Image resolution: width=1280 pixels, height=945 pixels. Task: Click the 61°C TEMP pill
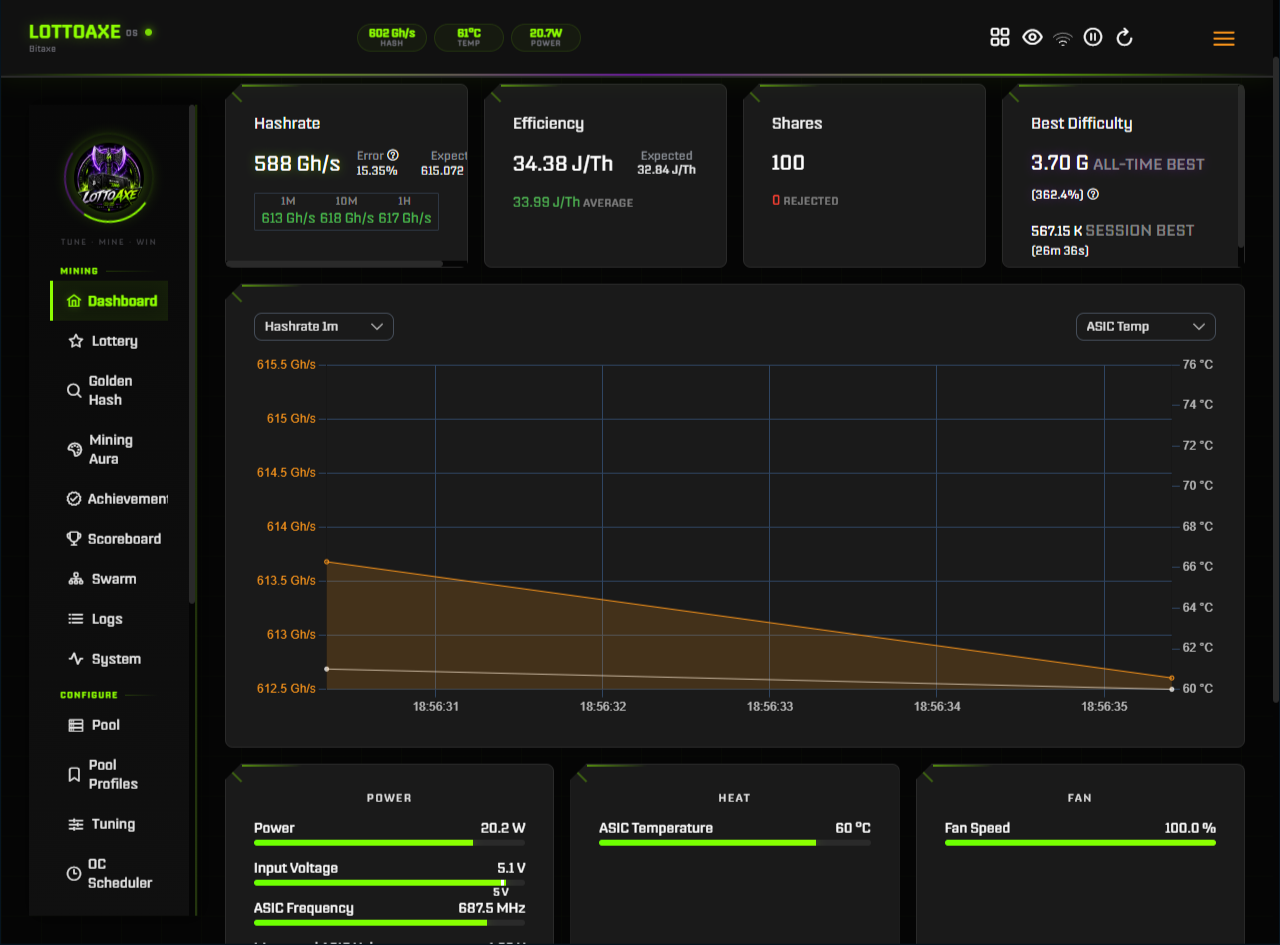(469, 38)
